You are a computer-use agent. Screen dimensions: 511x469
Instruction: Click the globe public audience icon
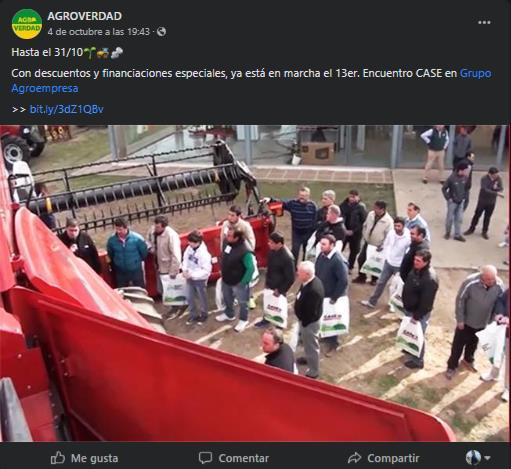point(161,32)
